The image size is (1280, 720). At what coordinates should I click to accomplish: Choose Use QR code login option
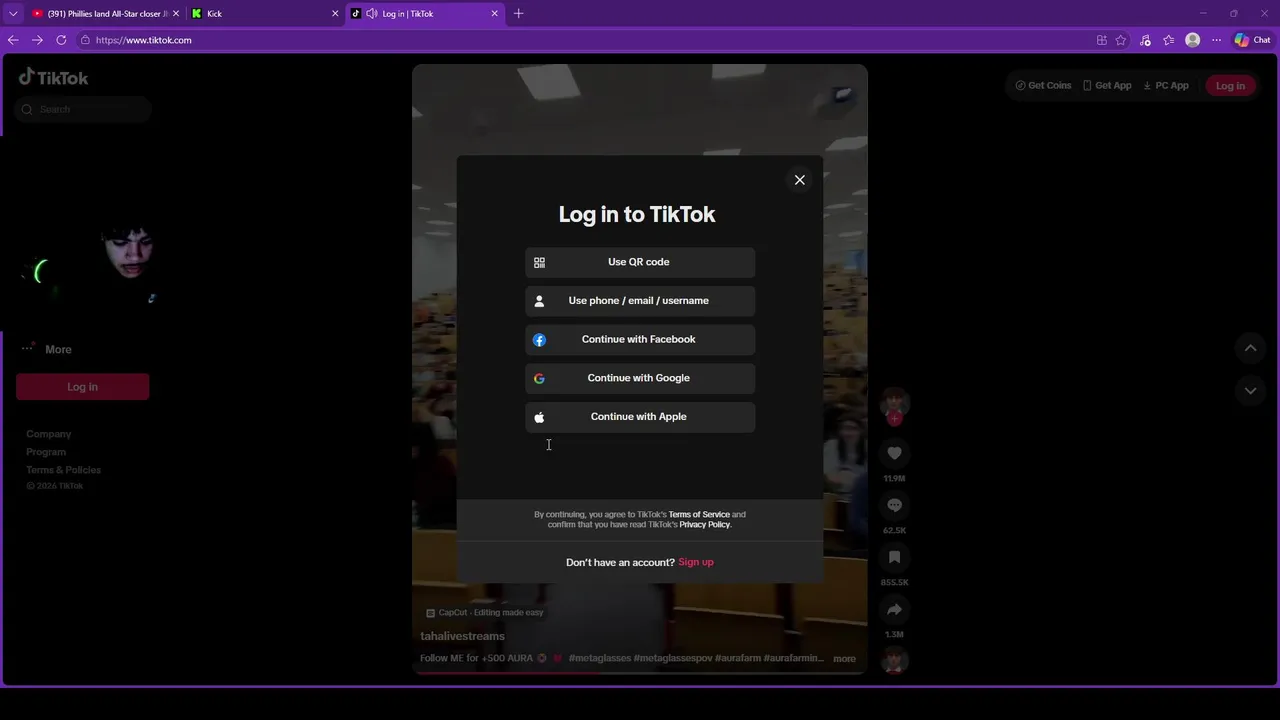click(x=640, y=262)
